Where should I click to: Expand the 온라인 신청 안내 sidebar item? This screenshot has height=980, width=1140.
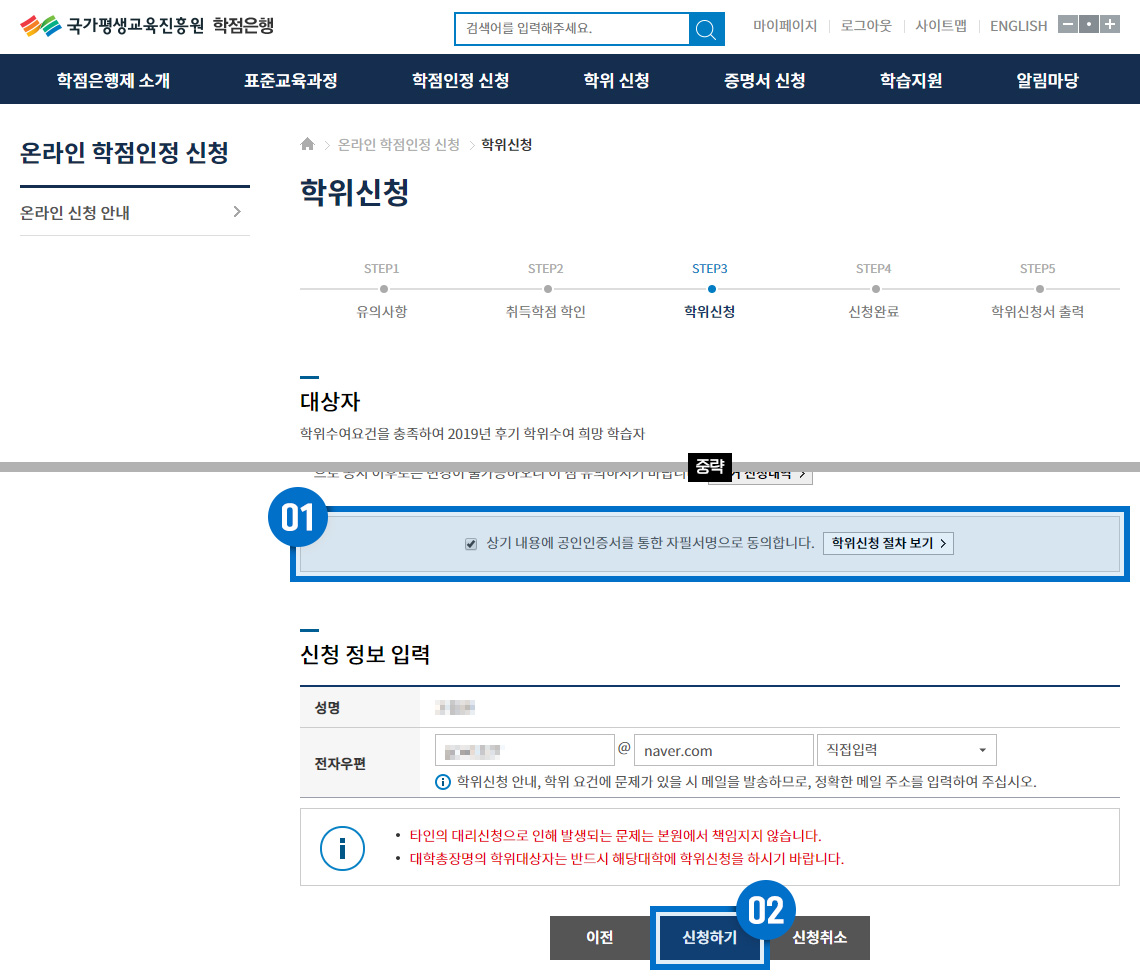(x=135, y=212)
